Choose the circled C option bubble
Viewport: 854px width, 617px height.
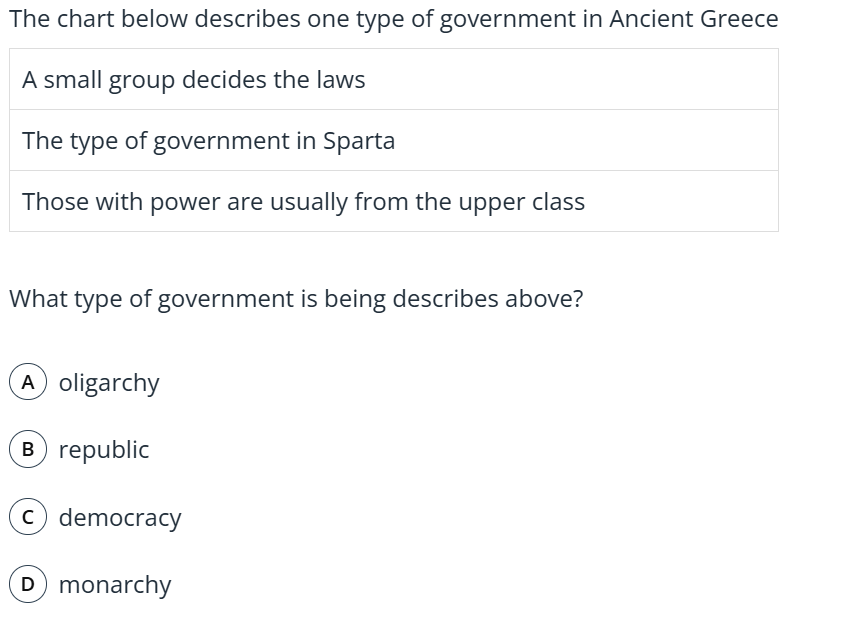pyautogui.click(x=28, y=517)
